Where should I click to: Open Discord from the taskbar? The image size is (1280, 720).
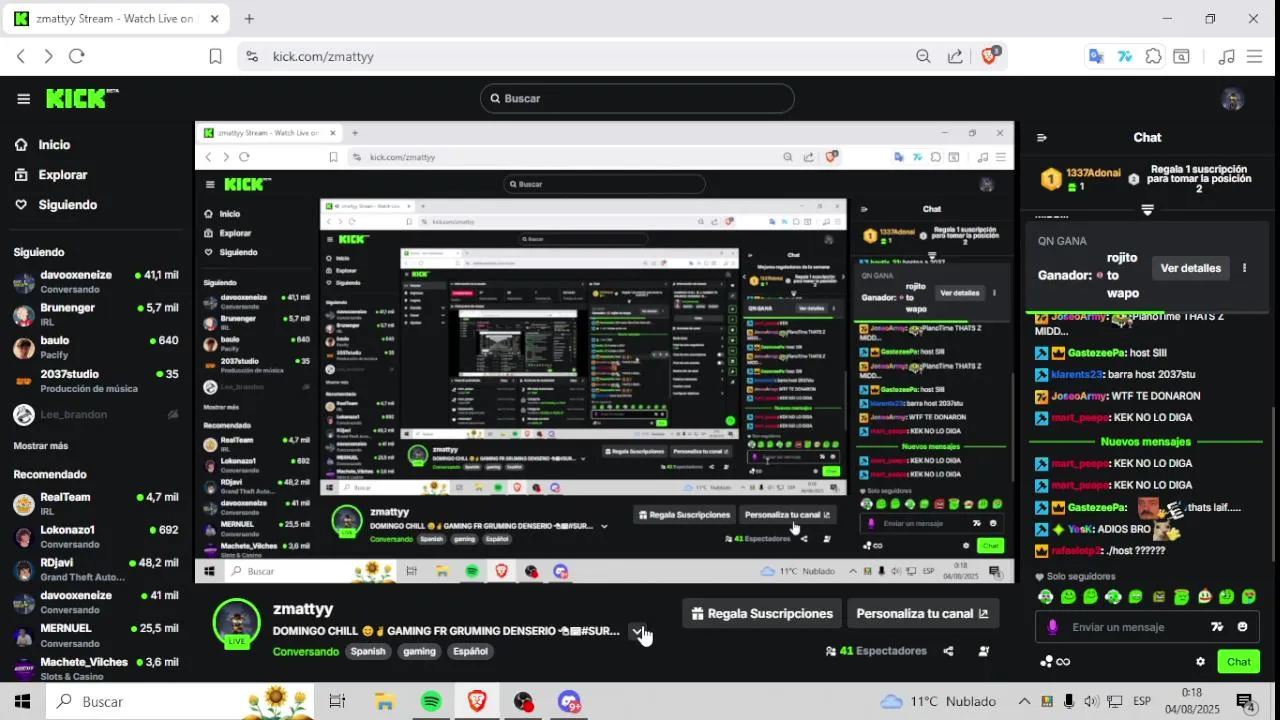(x=569, y=702)
